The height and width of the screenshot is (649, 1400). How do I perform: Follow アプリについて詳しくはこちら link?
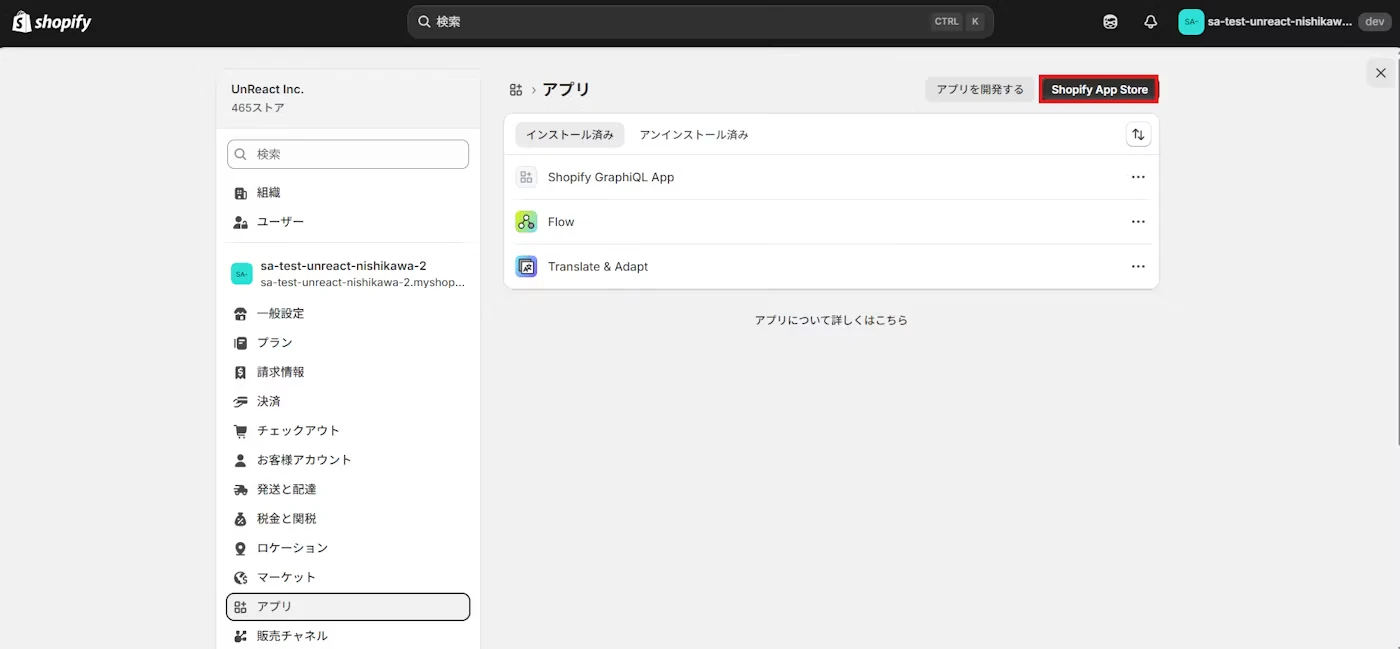click(831, 320)
